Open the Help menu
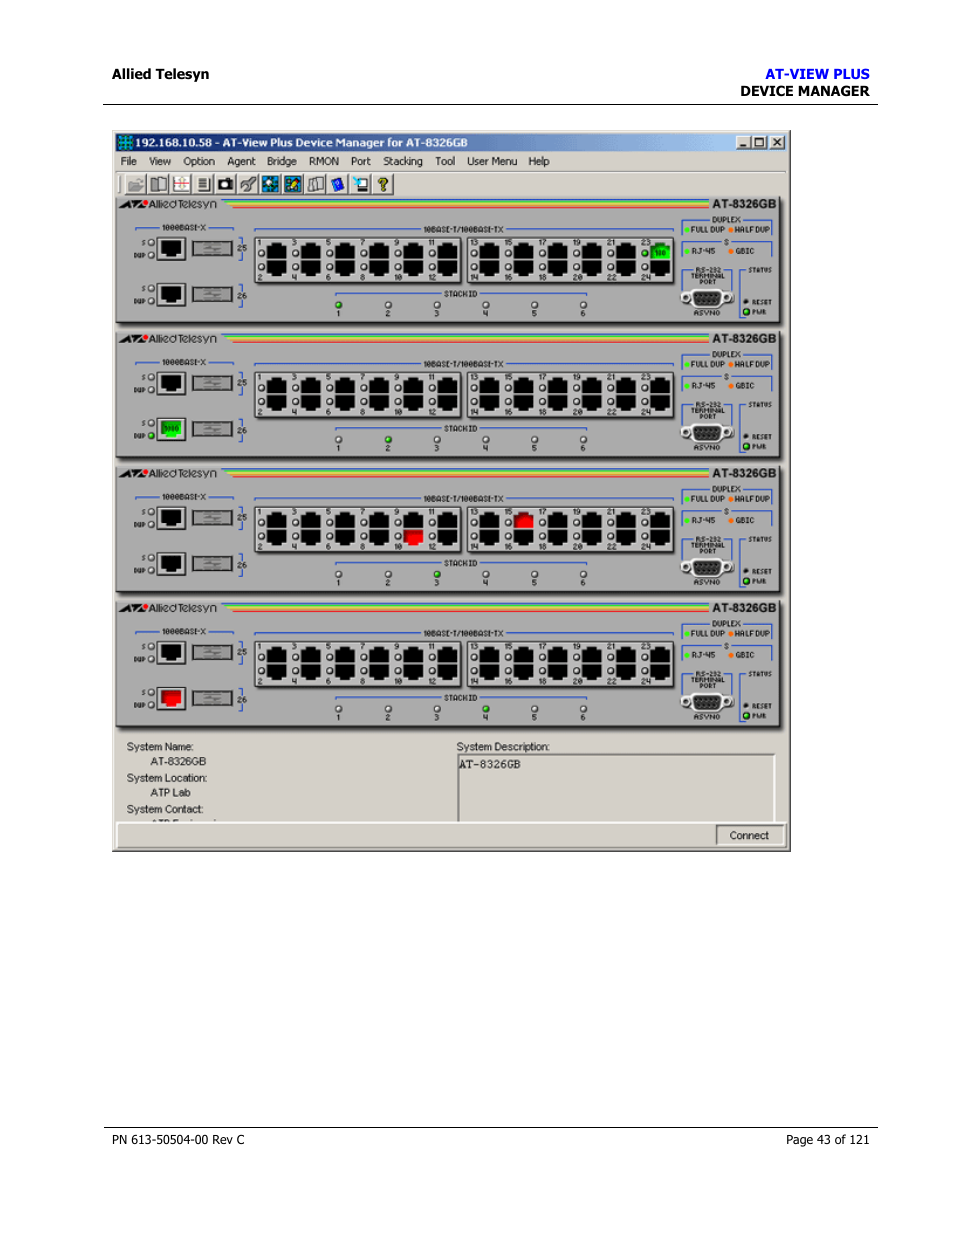 [x=539, y=161]
